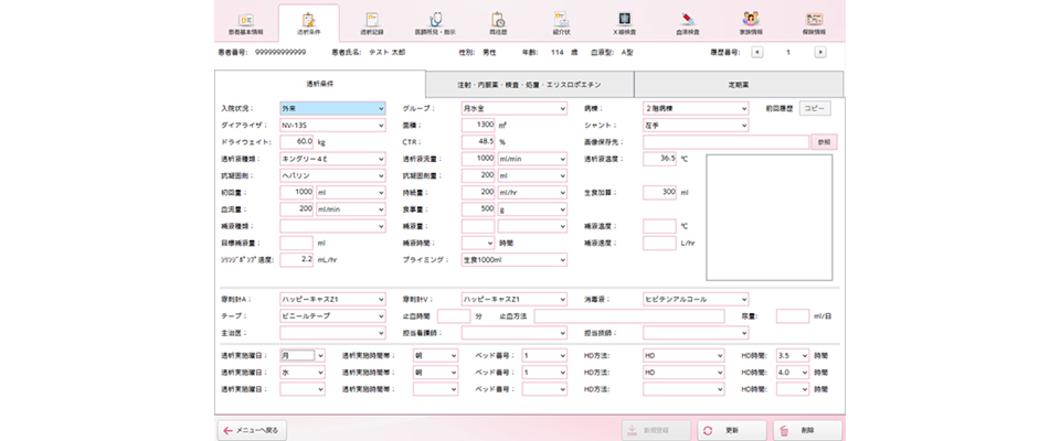
Task: Switch to 注射・内服薬・検査・処置・エリスロポエチン tab
Action: coord(530,84)
